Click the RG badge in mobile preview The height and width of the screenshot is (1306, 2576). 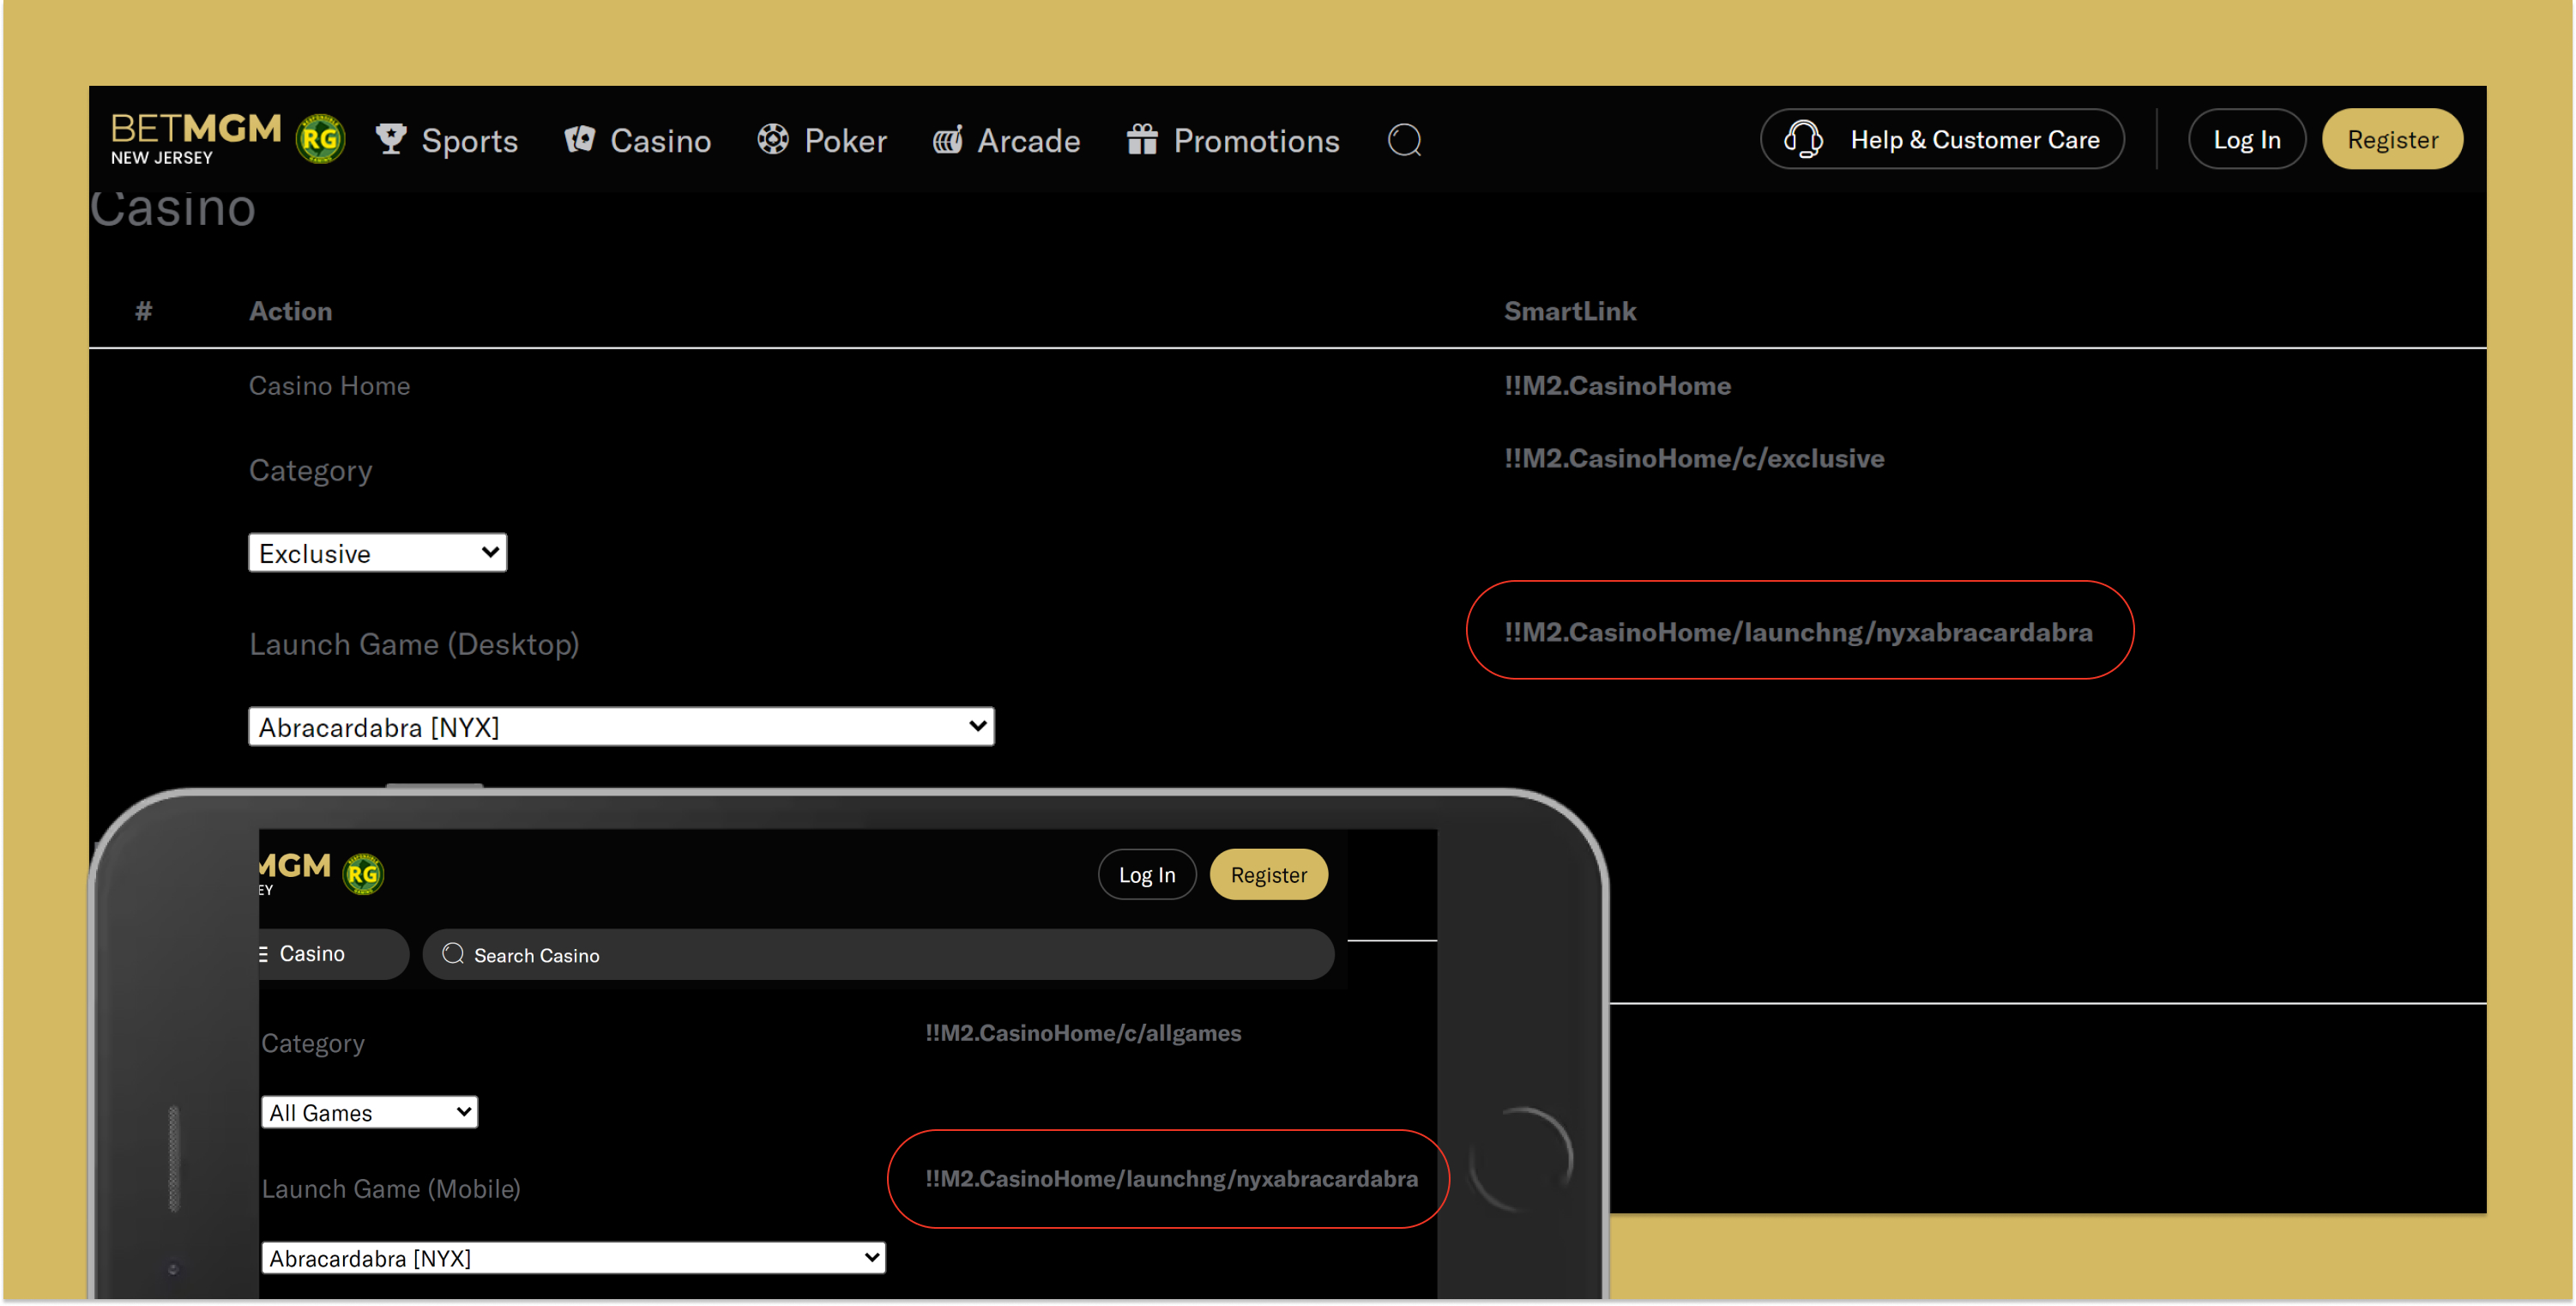(363, 874)
